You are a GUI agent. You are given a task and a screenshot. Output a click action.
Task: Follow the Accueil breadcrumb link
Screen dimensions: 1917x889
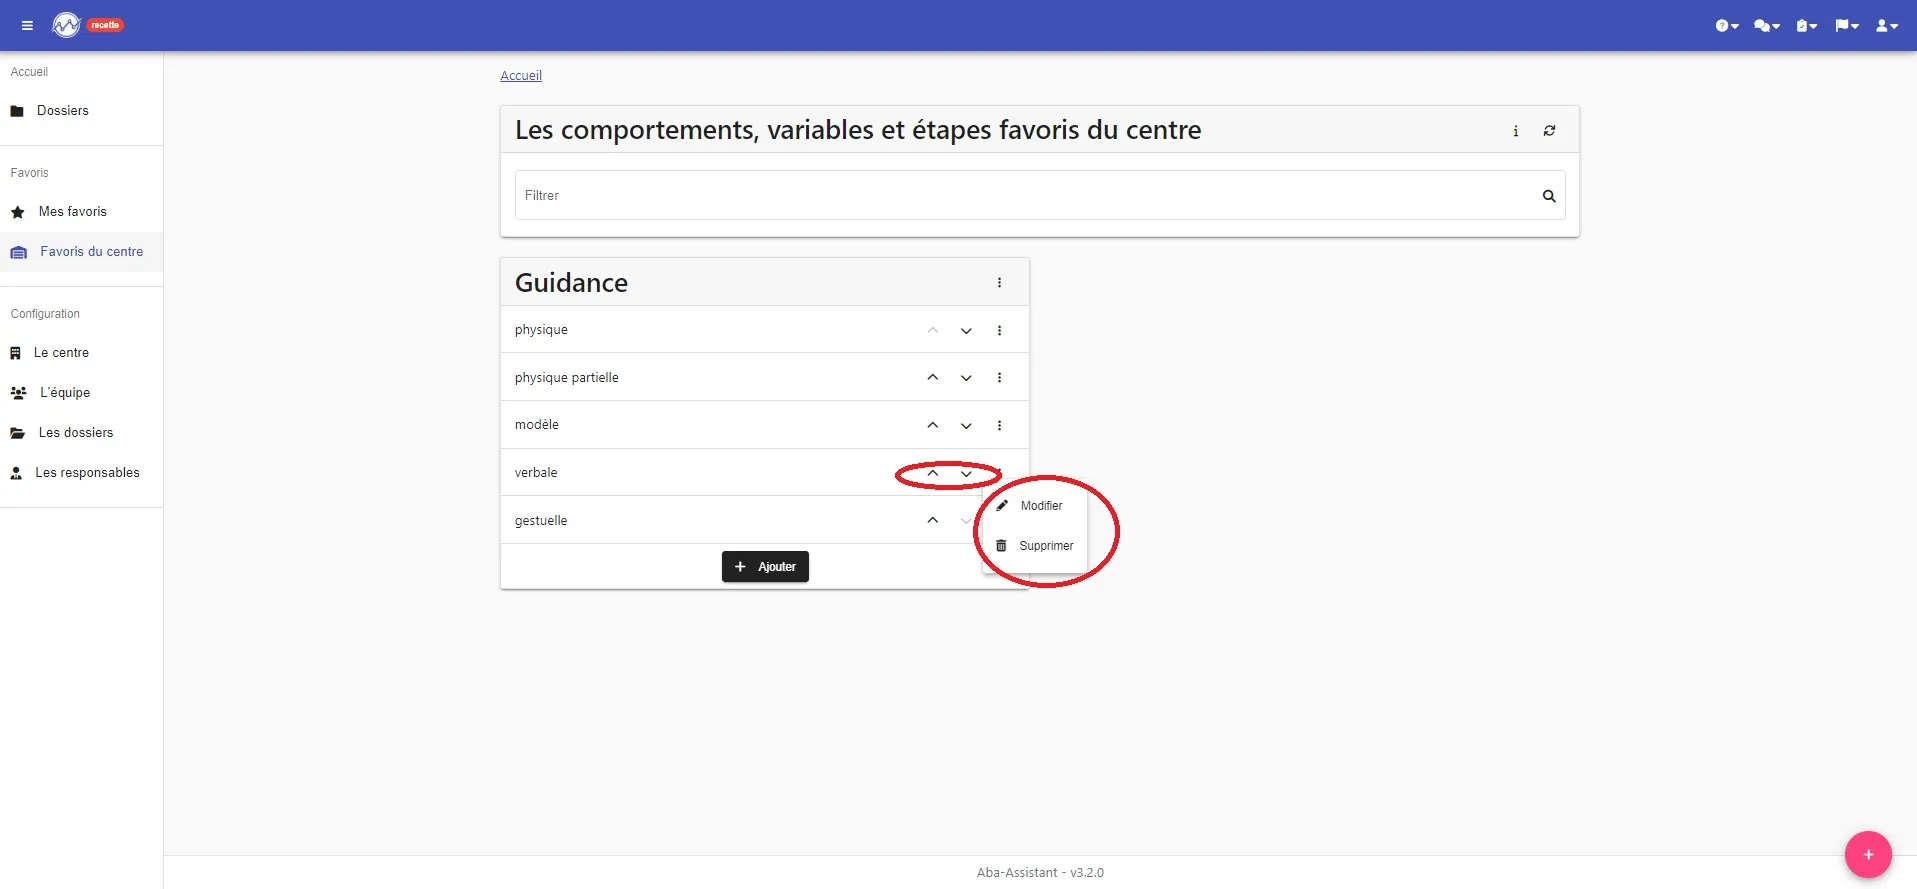point(521,76)
